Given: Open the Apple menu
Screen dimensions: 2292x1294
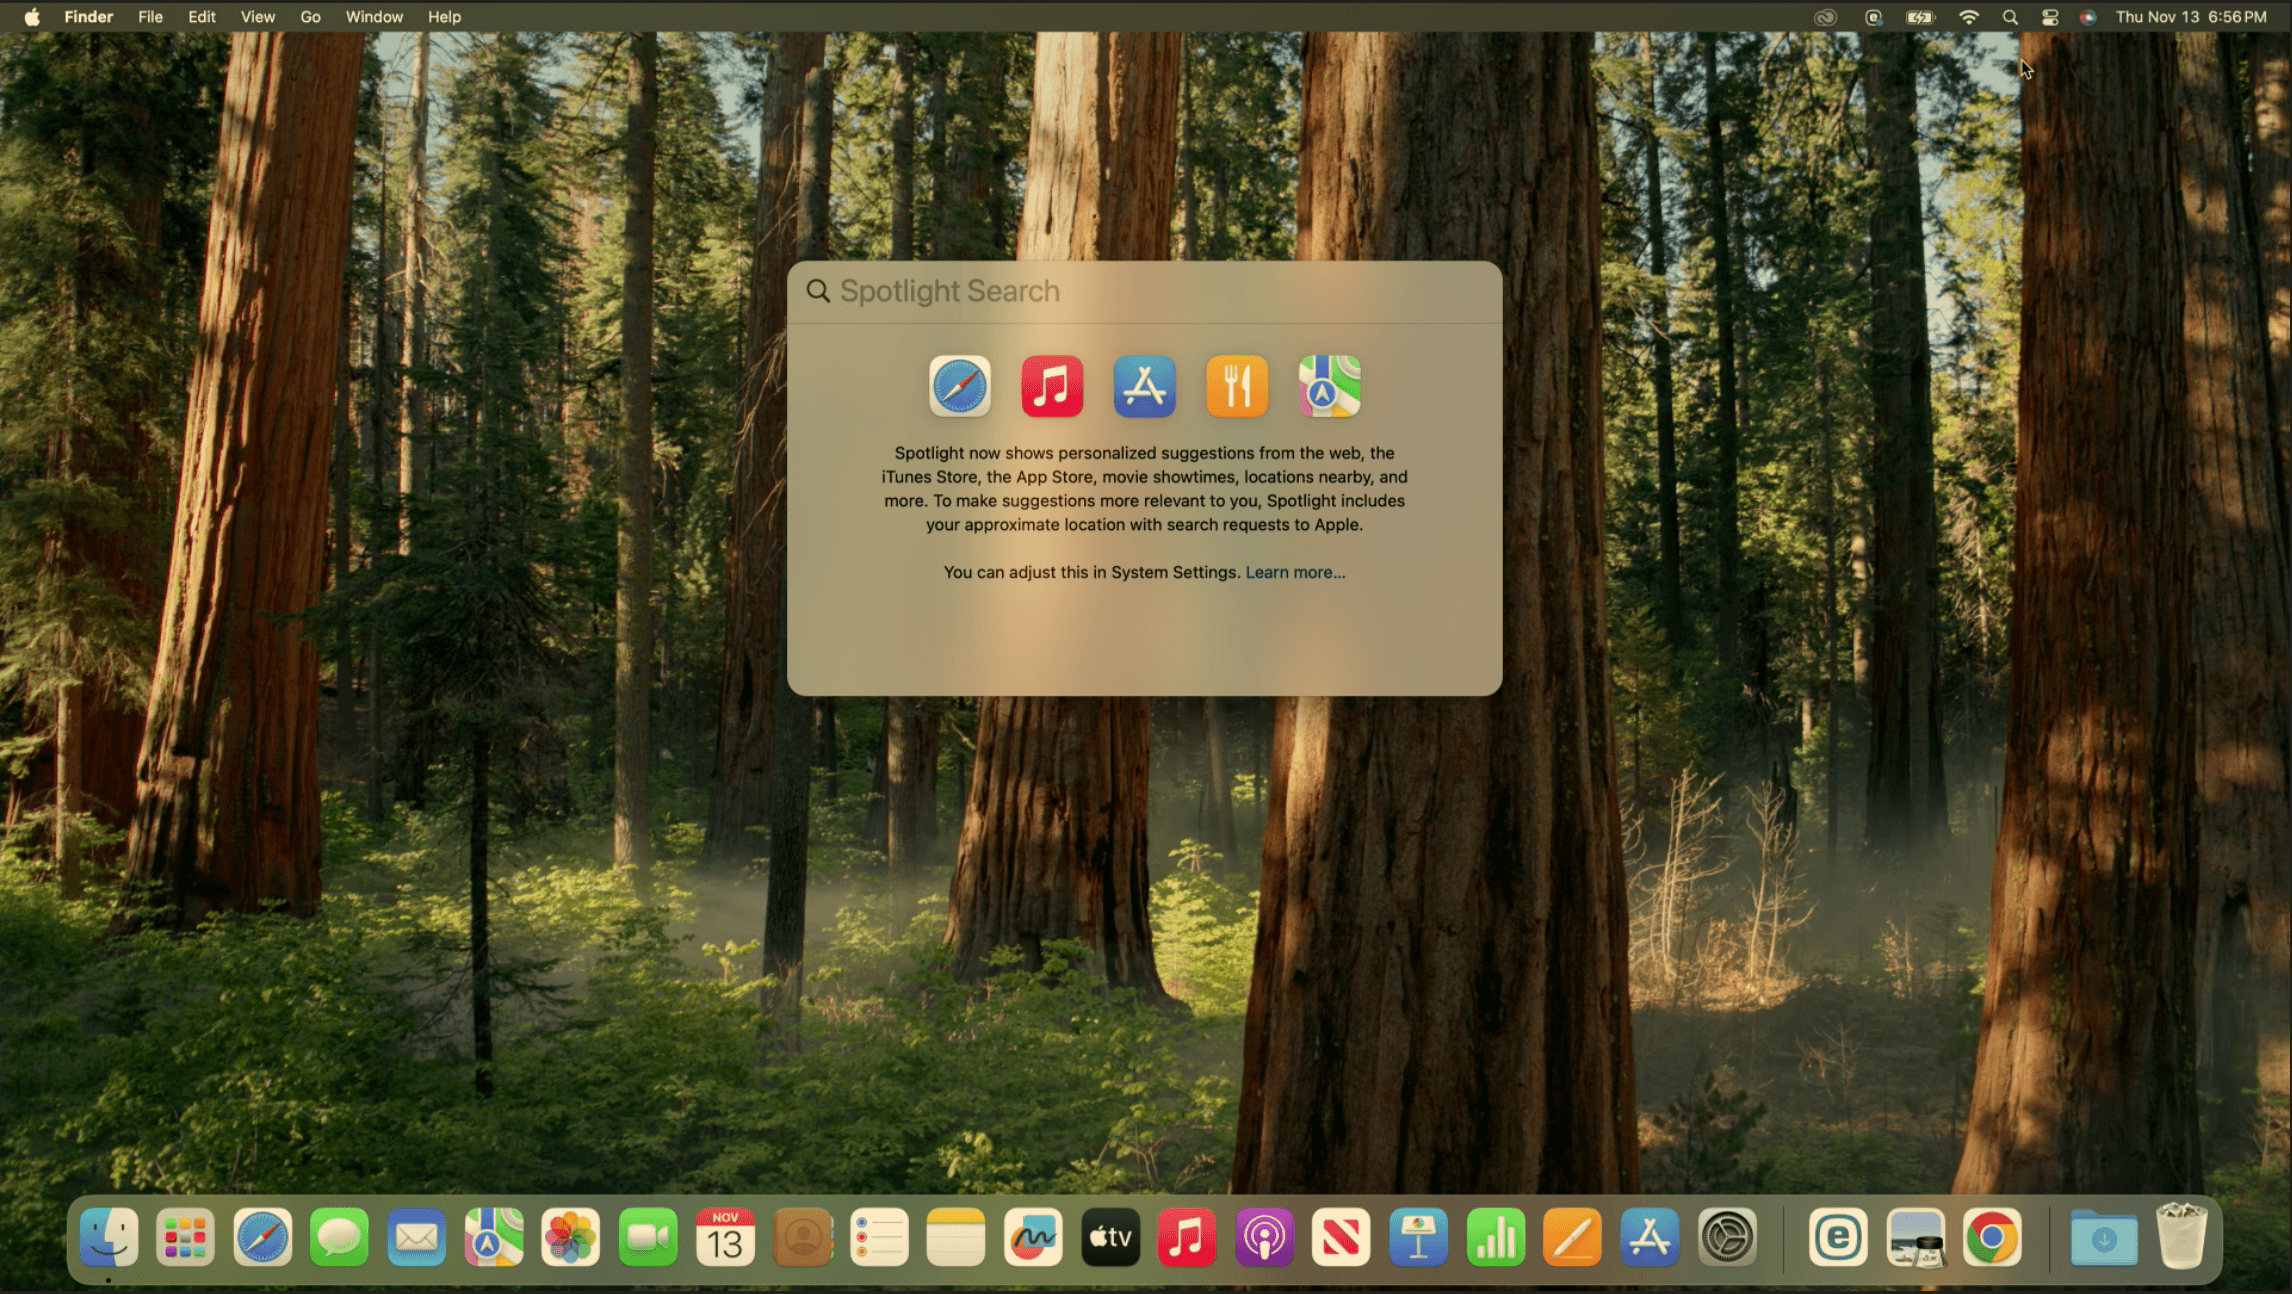Looking at the screenshot, I should [32, 17].
